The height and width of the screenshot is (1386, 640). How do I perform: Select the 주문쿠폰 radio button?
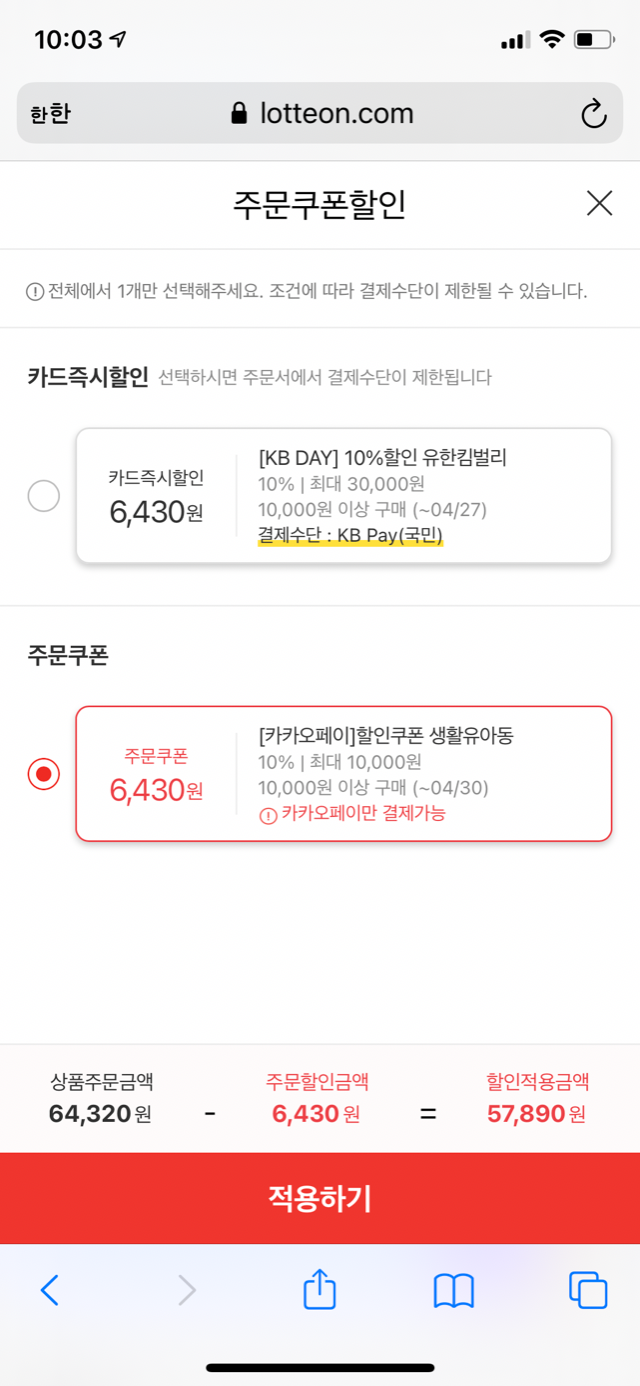click(x=43, y=774)
